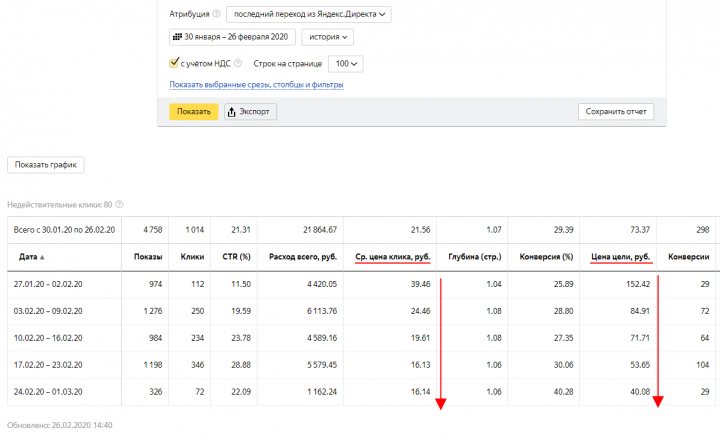Click the yellow Показать button
Screen dimensions: 720x440
tap(194, 111)
